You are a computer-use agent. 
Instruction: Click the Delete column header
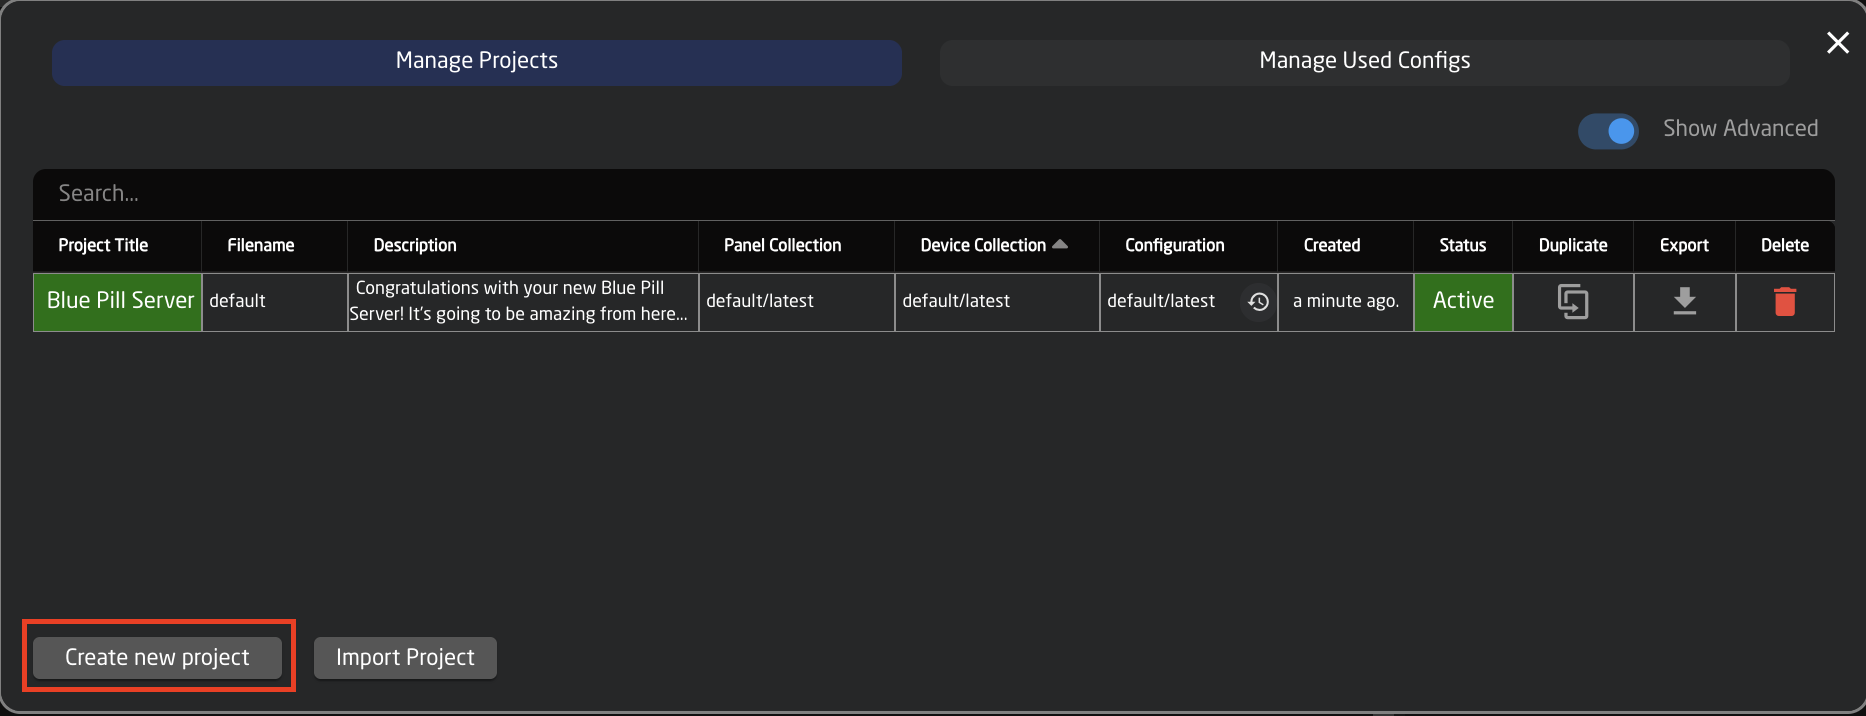(1785, 245)
